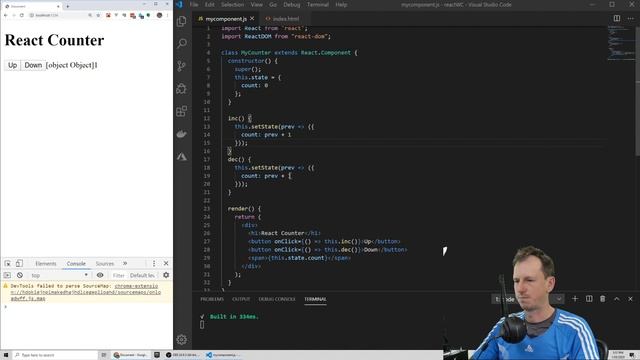
Task: Select the DevTools inspect element tool
Action: pos(8,263)
